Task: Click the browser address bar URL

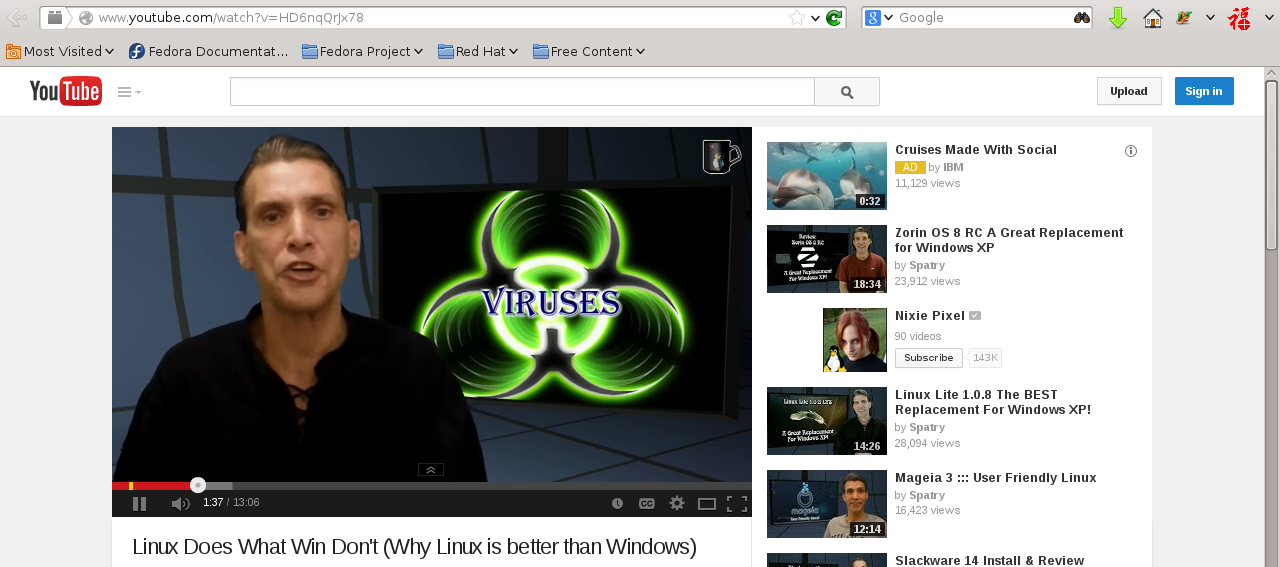Action: point(231,18)
